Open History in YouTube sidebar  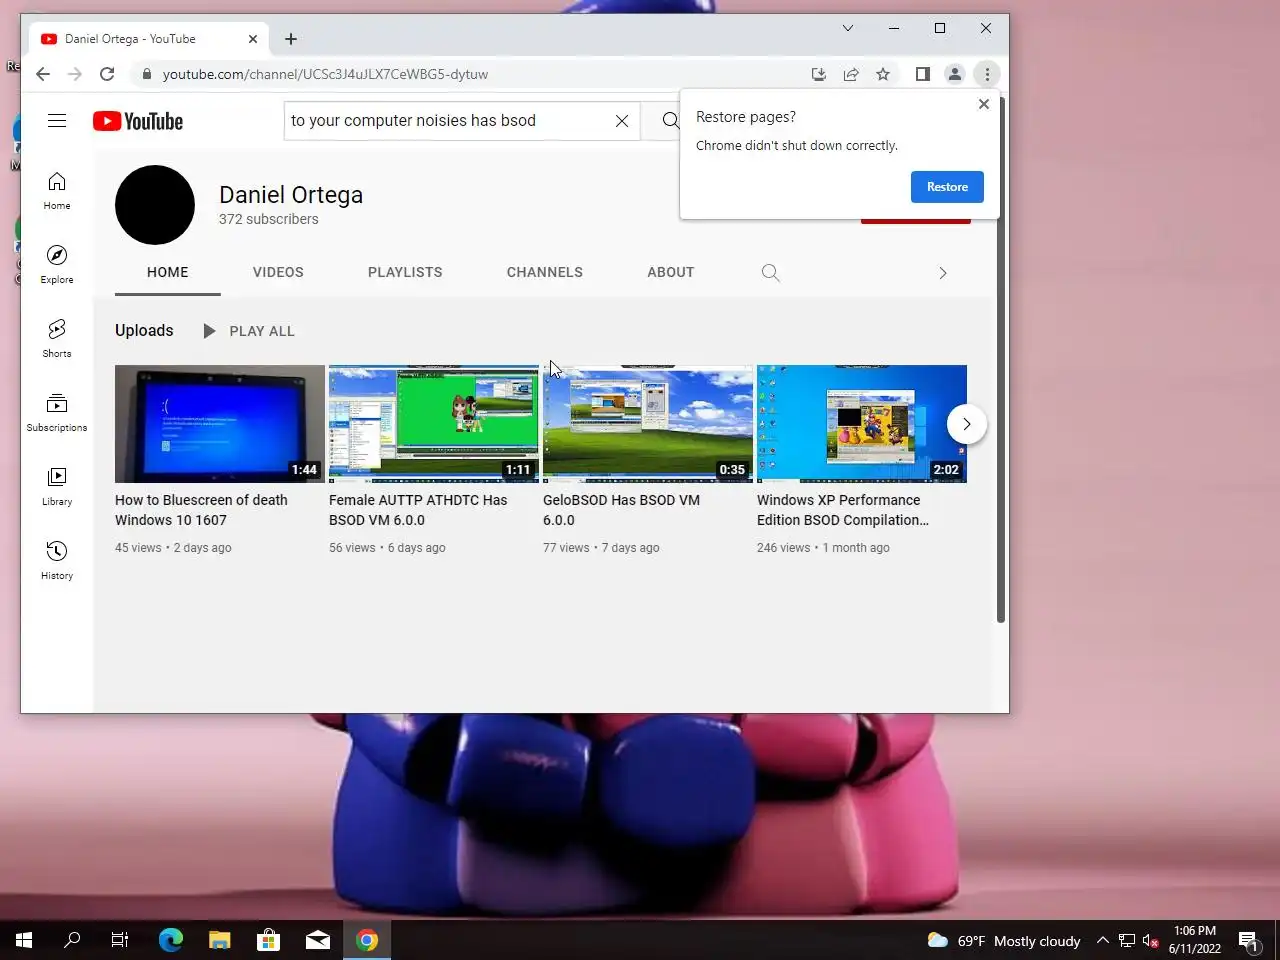[57, 560]
